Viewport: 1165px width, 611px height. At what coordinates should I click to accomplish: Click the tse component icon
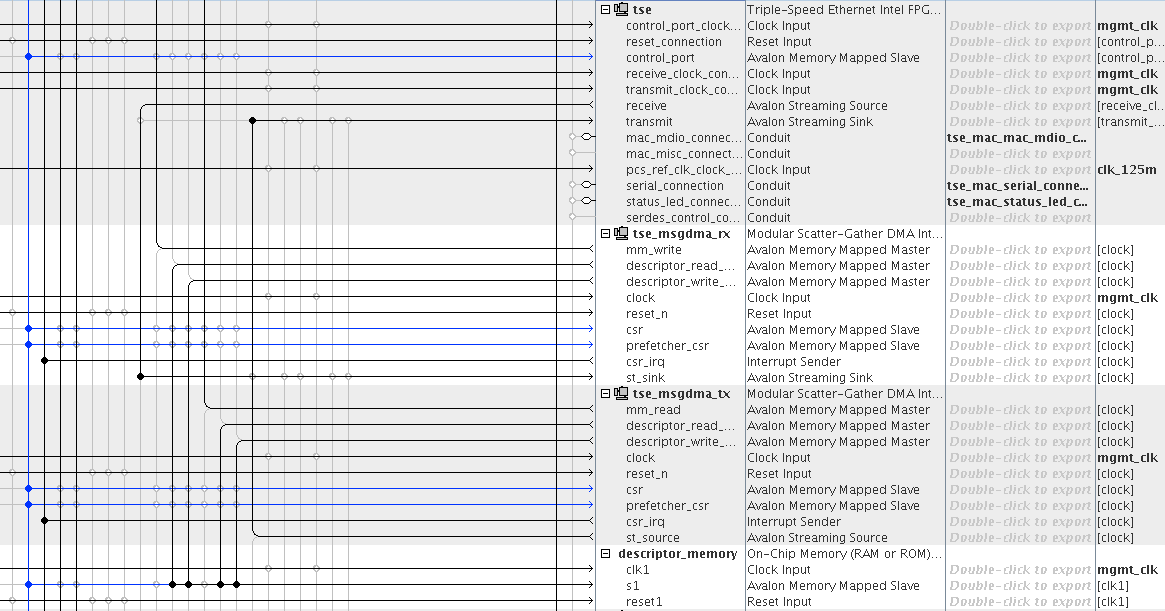[x=621, y=10]
